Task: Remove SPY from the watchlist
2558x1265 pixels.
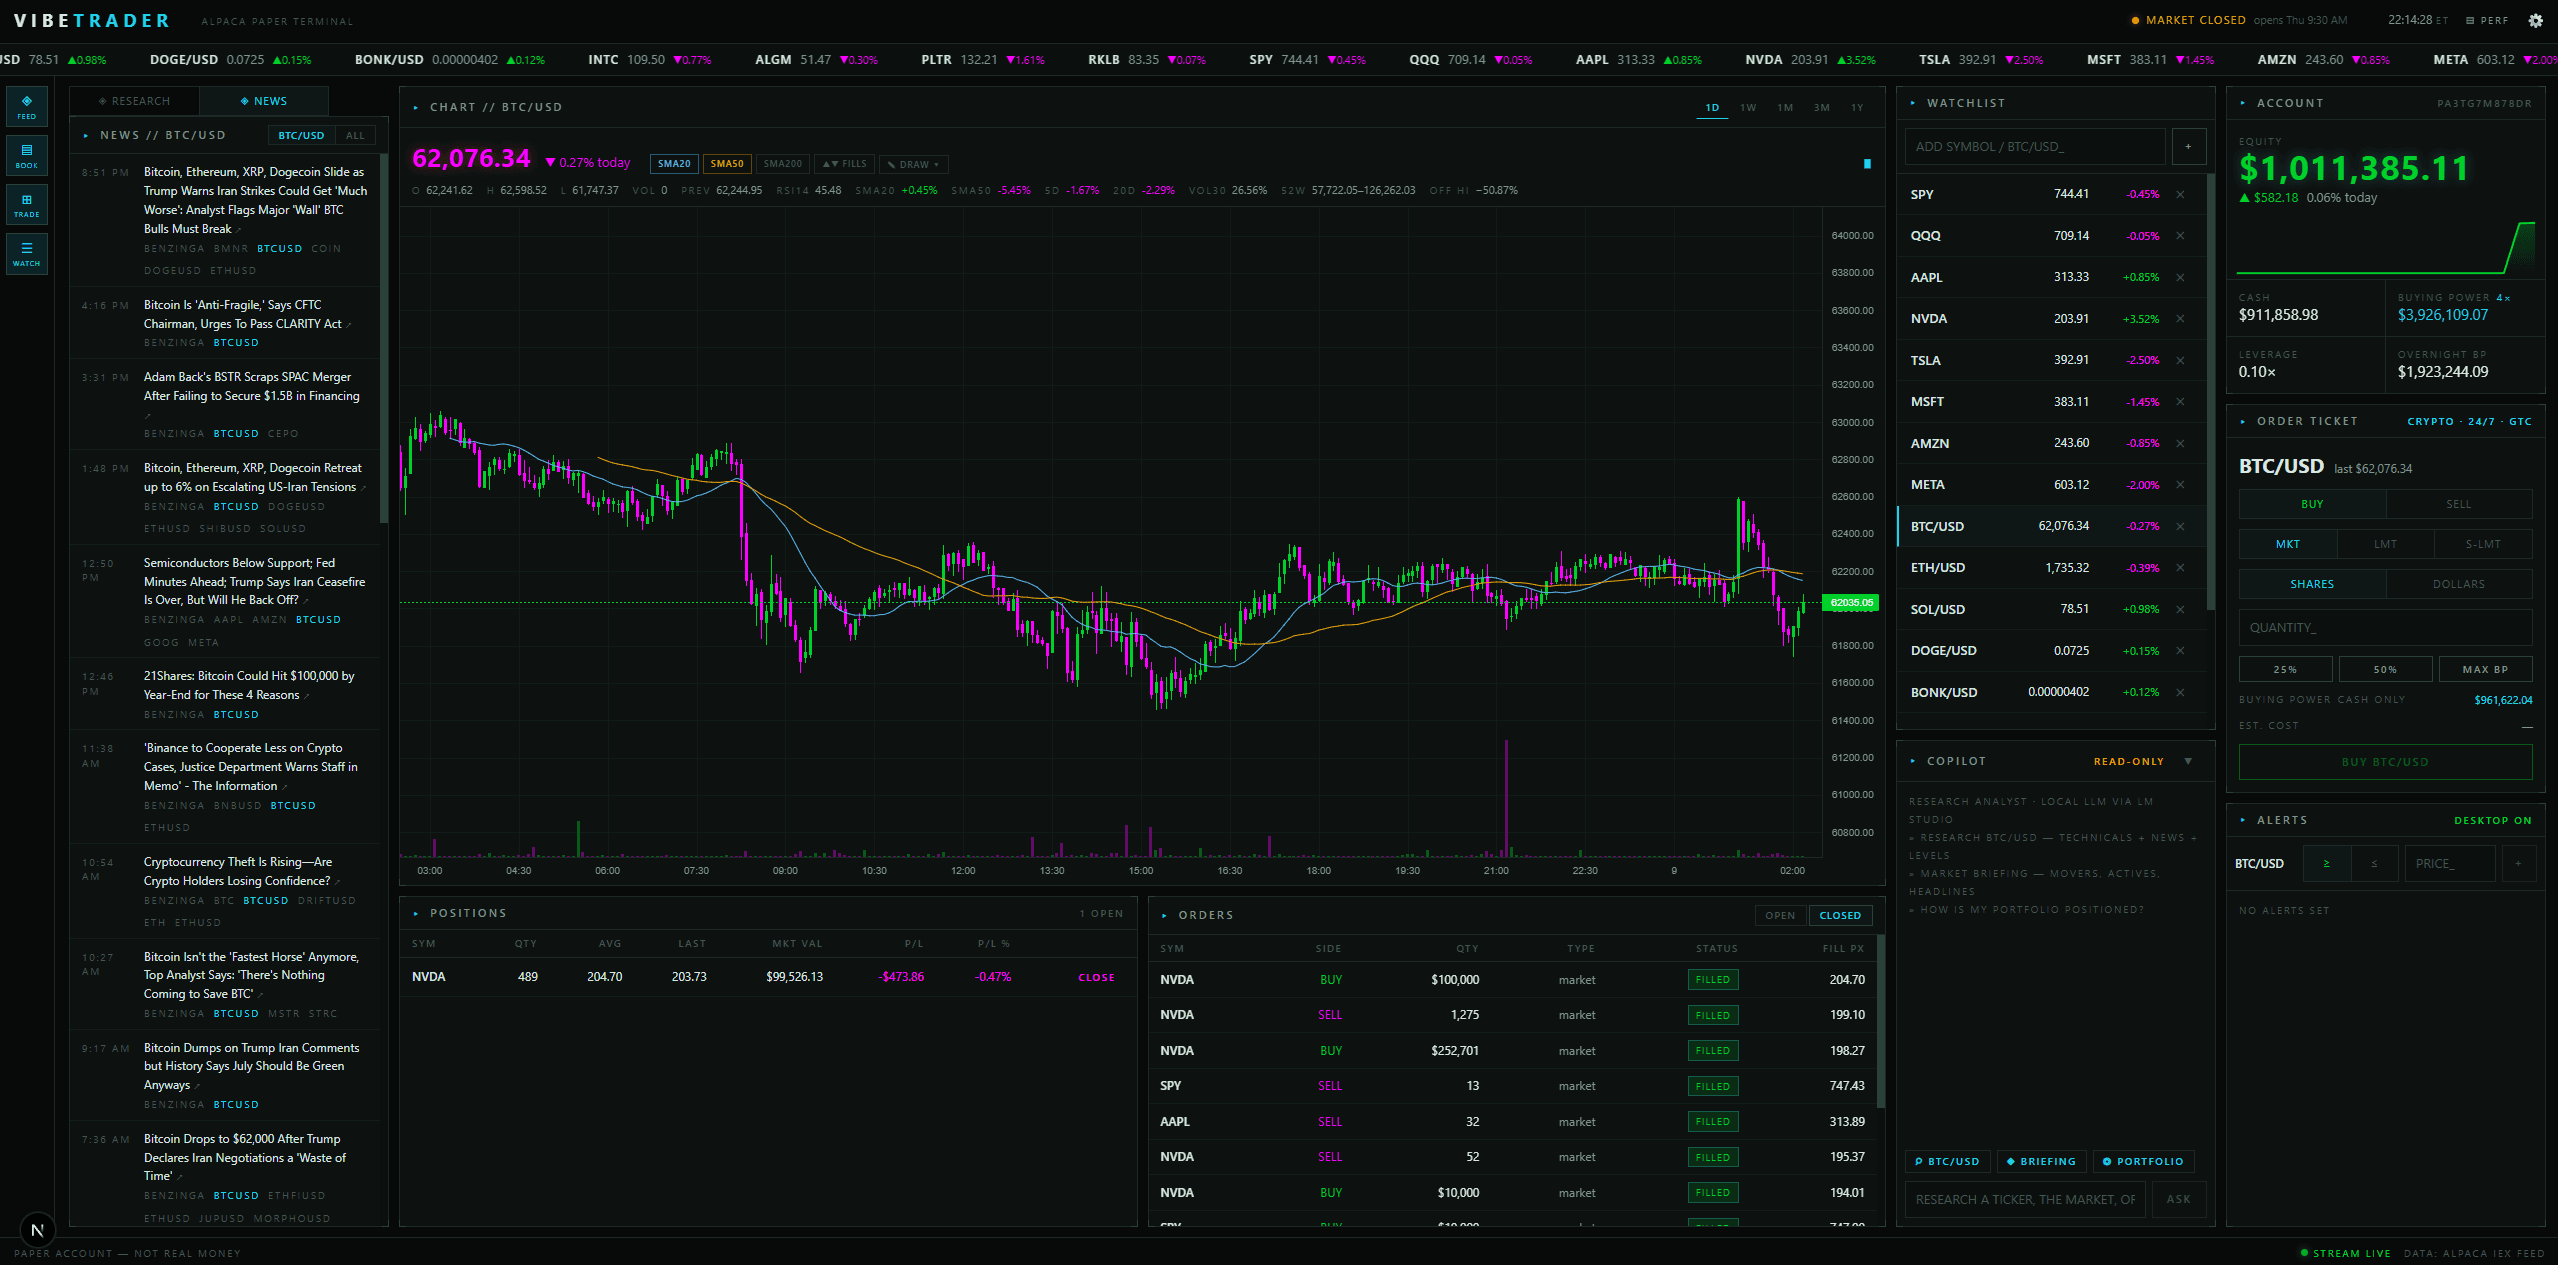Action: point(2180,194)
